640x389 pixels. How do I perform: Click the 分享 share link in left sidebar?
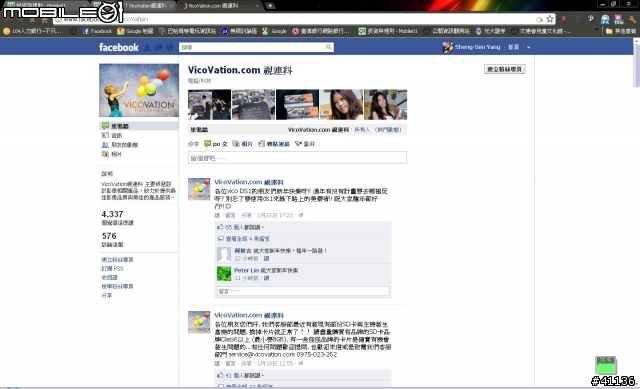click(x=107, y=296)
